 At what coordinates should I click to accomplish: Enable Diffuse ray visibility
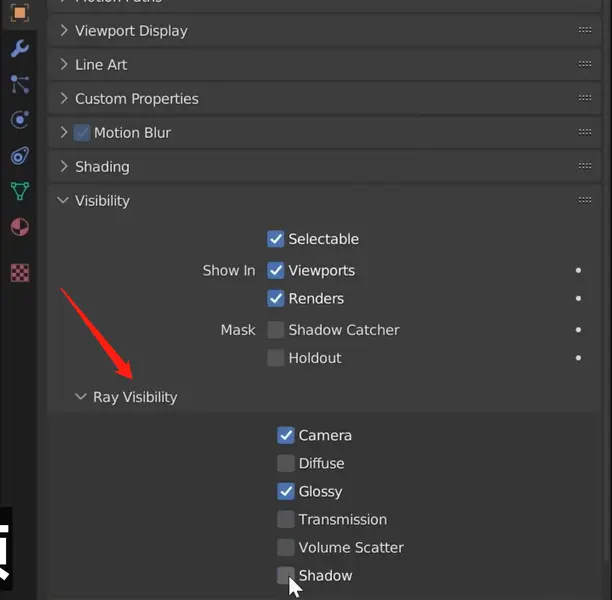pyautogui.click(x=286, y=463)
